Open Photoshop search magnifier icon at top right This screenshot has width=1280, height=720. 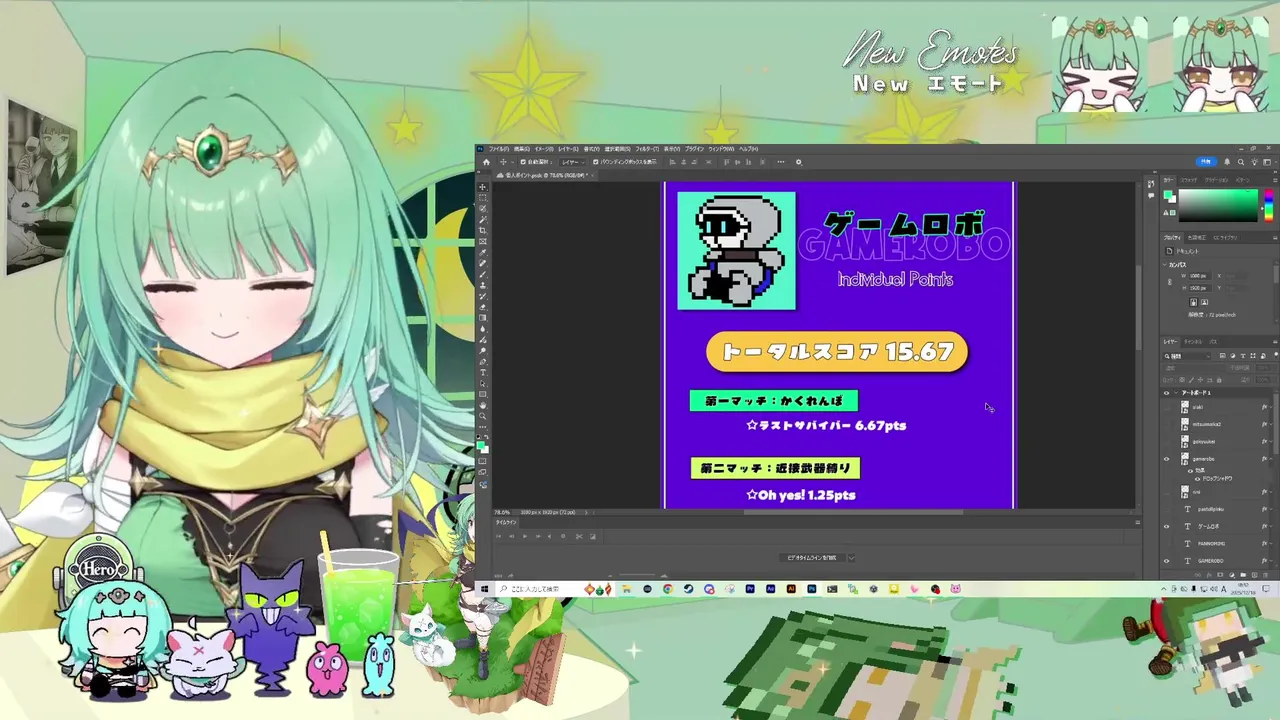pyautogui.click(x=1240, y=162)
